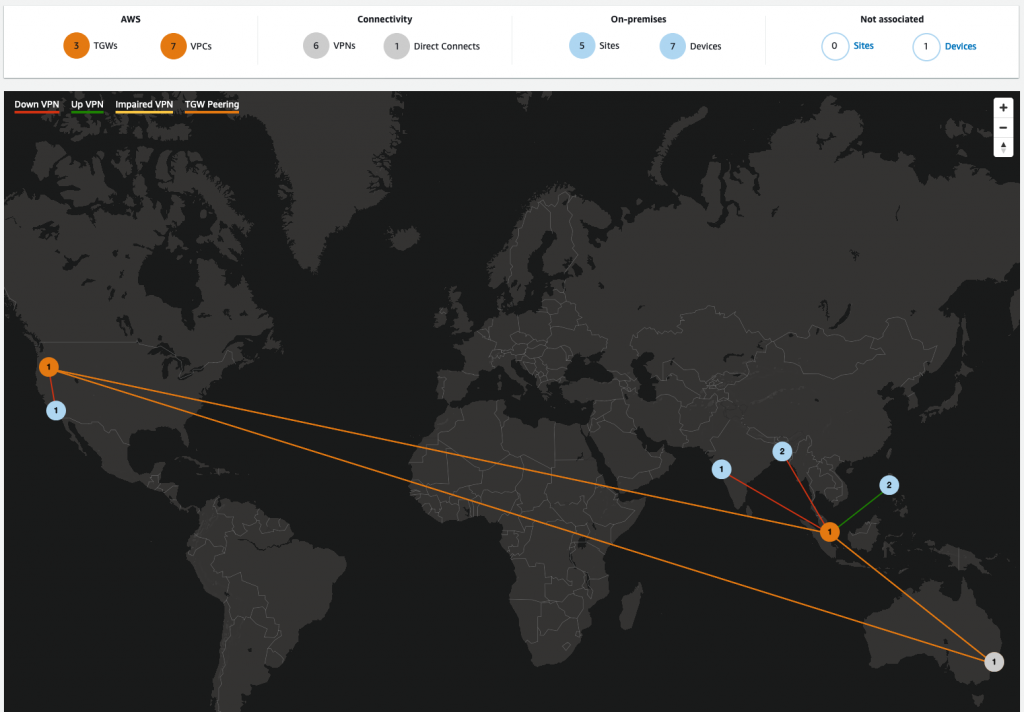This screenshot has height=712, width=1024.
Task: Click the Direct Connects count circle
Action: coord(396,46)
